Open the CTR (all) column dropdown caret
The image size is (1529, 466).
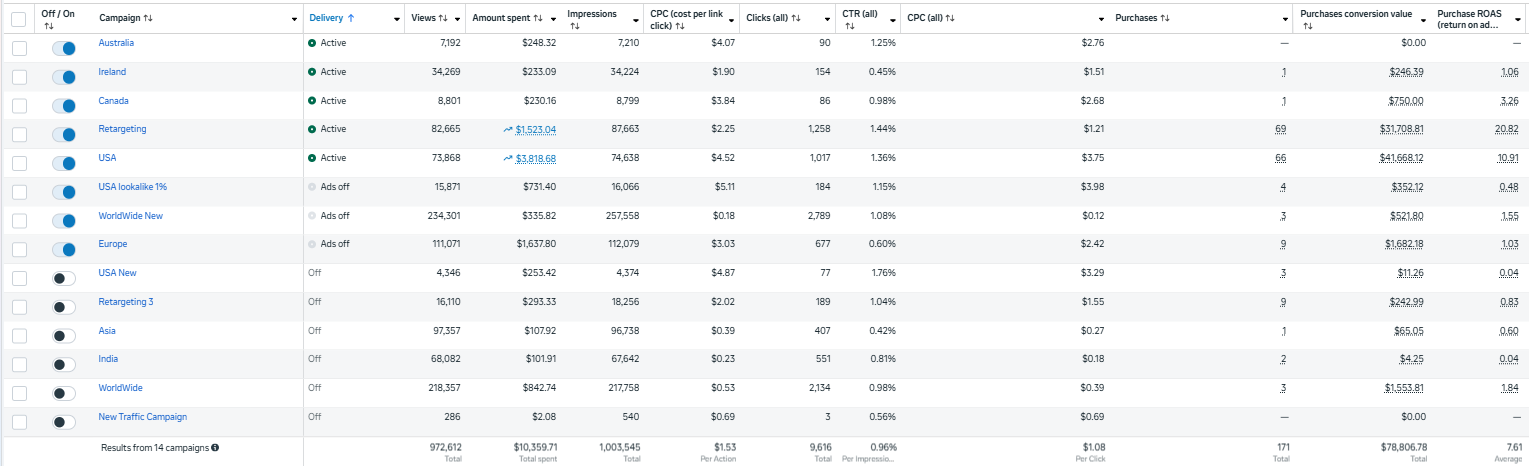[x=891, y=20]
